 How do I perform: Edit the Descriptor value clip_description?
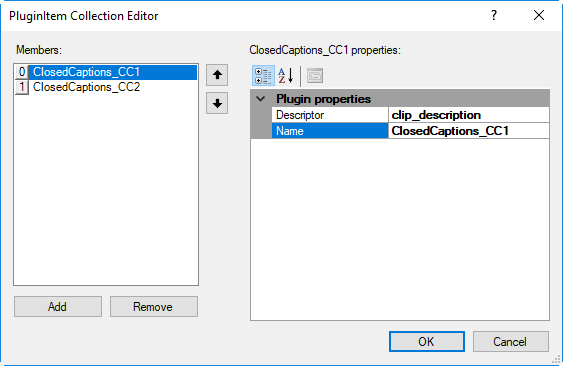469,115
